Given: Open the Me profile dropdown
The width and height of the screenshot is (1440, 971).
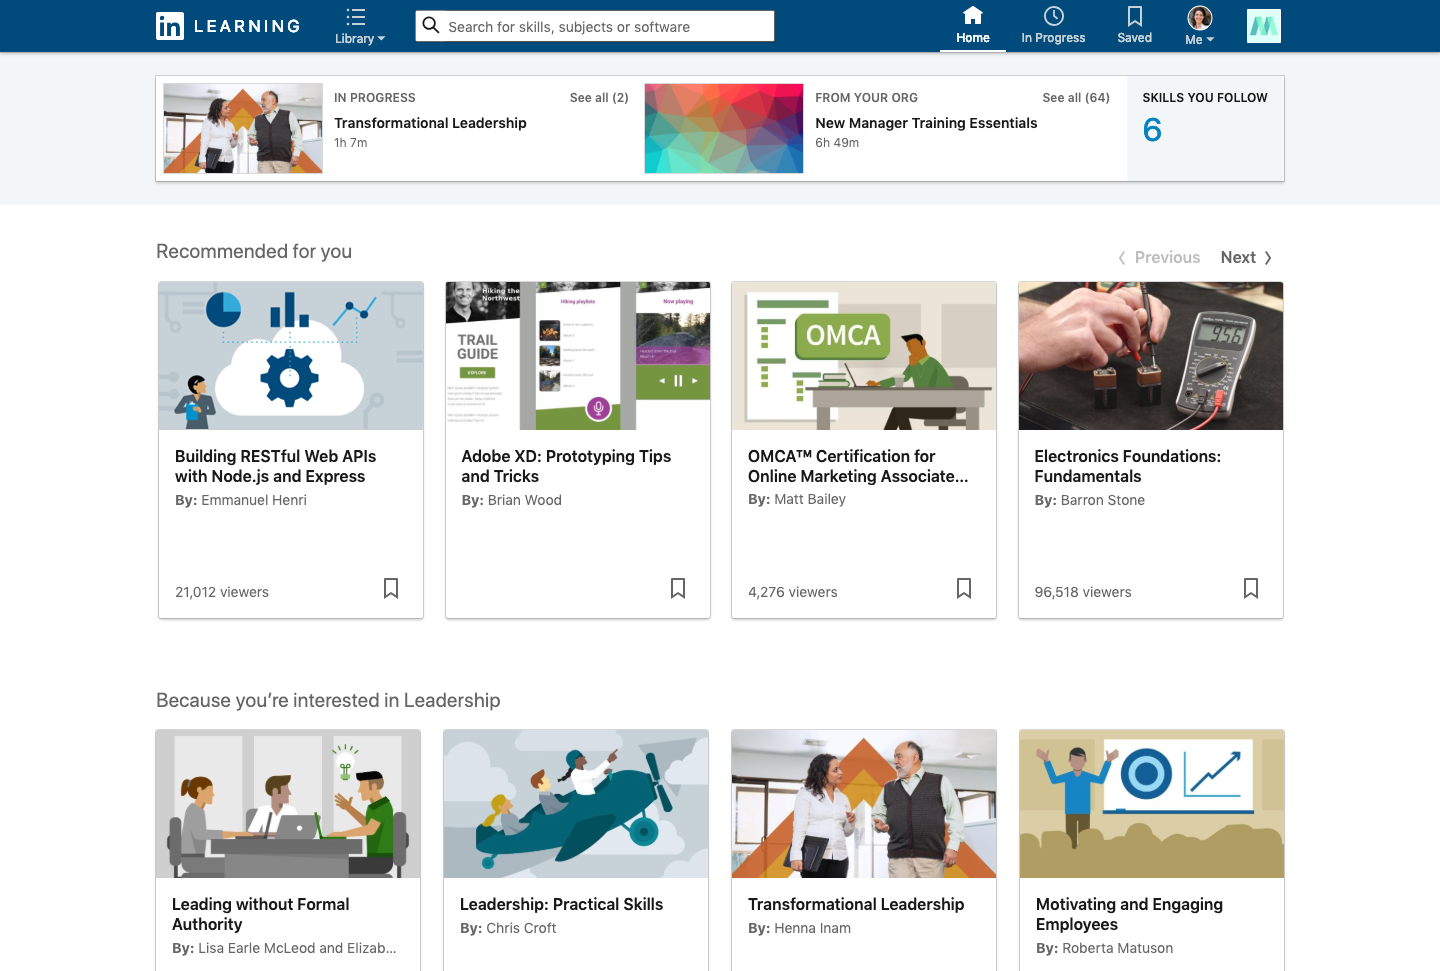Looking at the screenshot, I should [x=1199, y=27].
